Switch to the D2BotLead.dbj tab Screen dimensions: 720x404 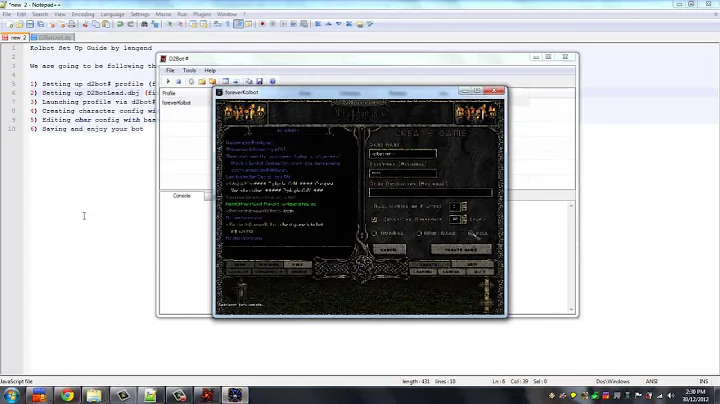[x=51, y=37]
